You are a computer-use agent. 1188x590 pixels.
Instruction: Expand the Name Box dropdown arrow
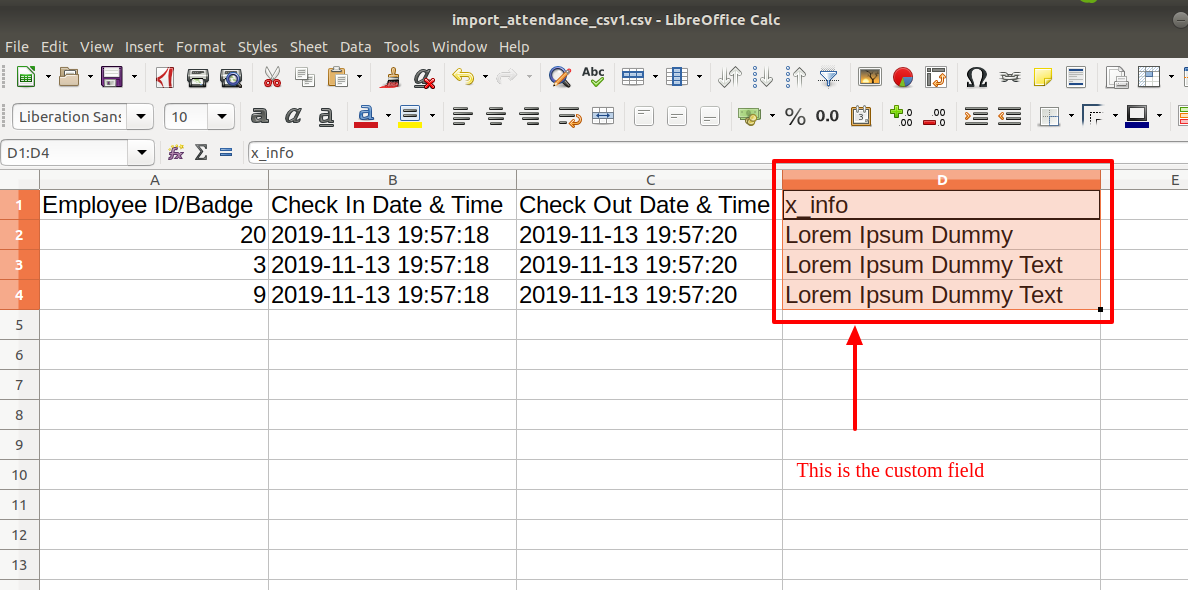[142, 152]
